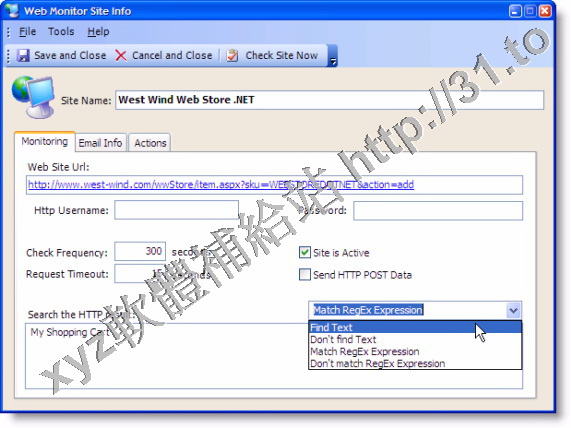Collapse the search type dropdown arrow
The height and width of the screenshot is (428, 571).
(x=513, y=310)
